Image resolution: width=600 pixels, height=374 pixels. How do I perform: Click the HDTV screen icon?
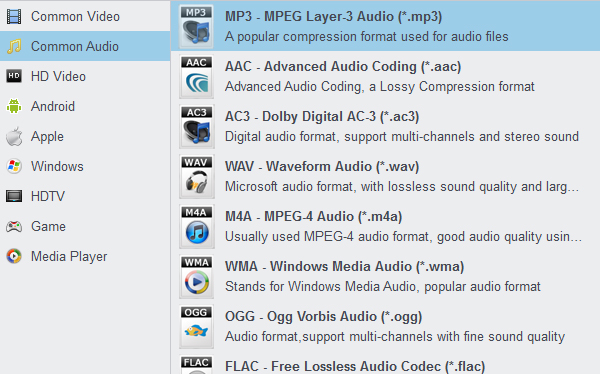(x=14, y=196)
